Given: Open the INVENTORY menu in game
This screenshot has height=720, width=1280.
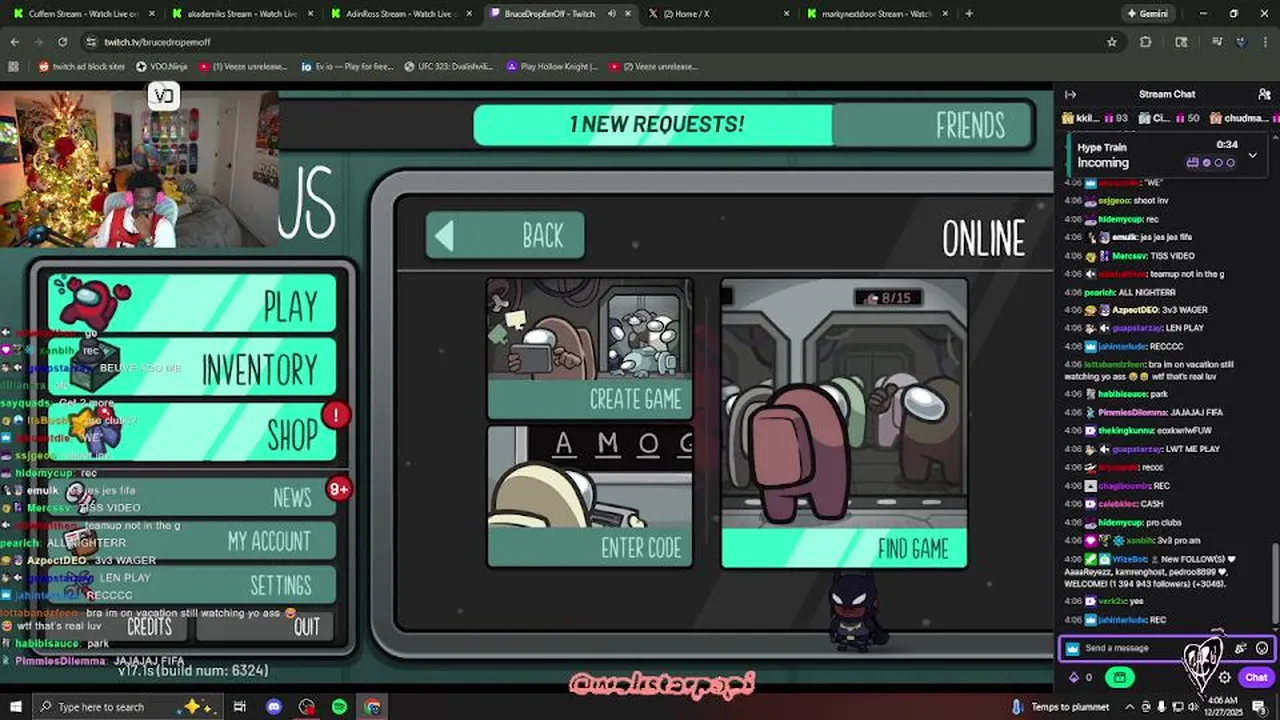Looking at the screenshot, I should [x=193, y=368].
